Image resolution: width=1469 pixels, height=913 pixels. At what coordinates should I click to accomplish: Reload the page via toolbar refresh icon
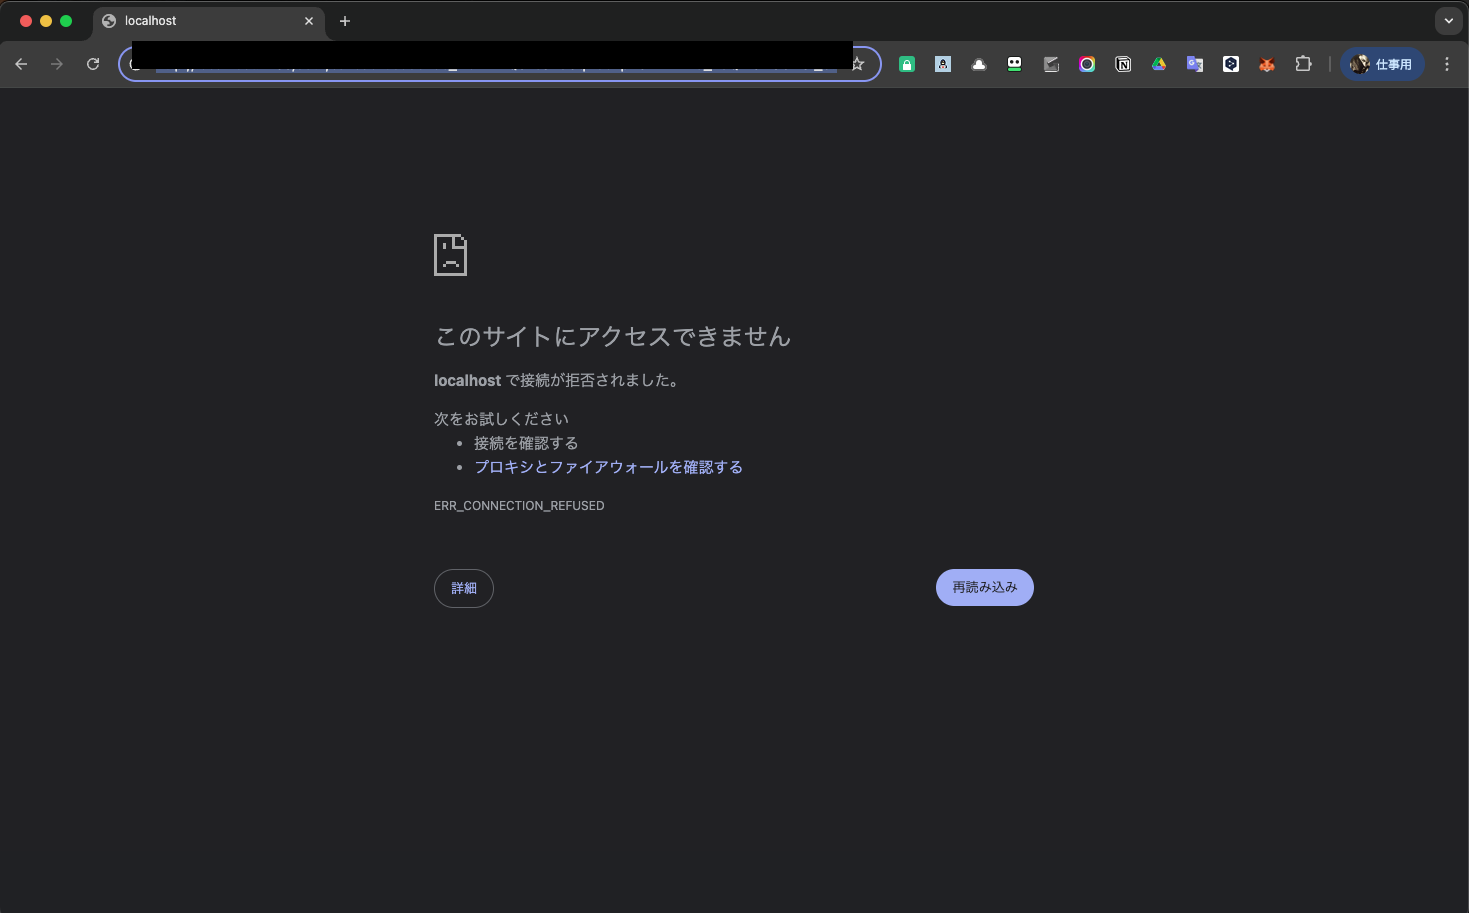click(x=93, y=64)
